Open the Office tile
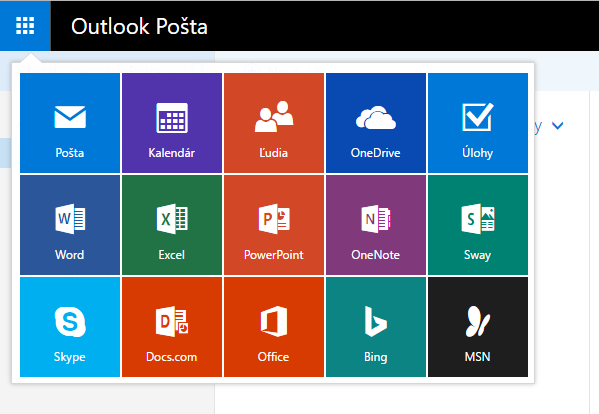The image size is (599, 414). click(274, 327)
